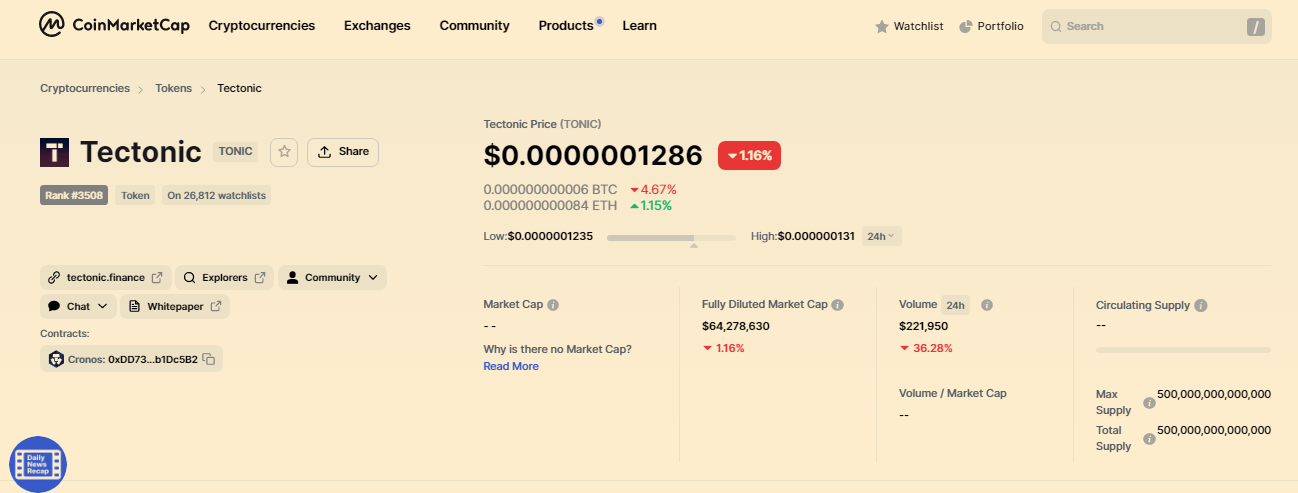1298x493 pixels.
Task: Open the tectonic.finance website link
Action: 106,277
